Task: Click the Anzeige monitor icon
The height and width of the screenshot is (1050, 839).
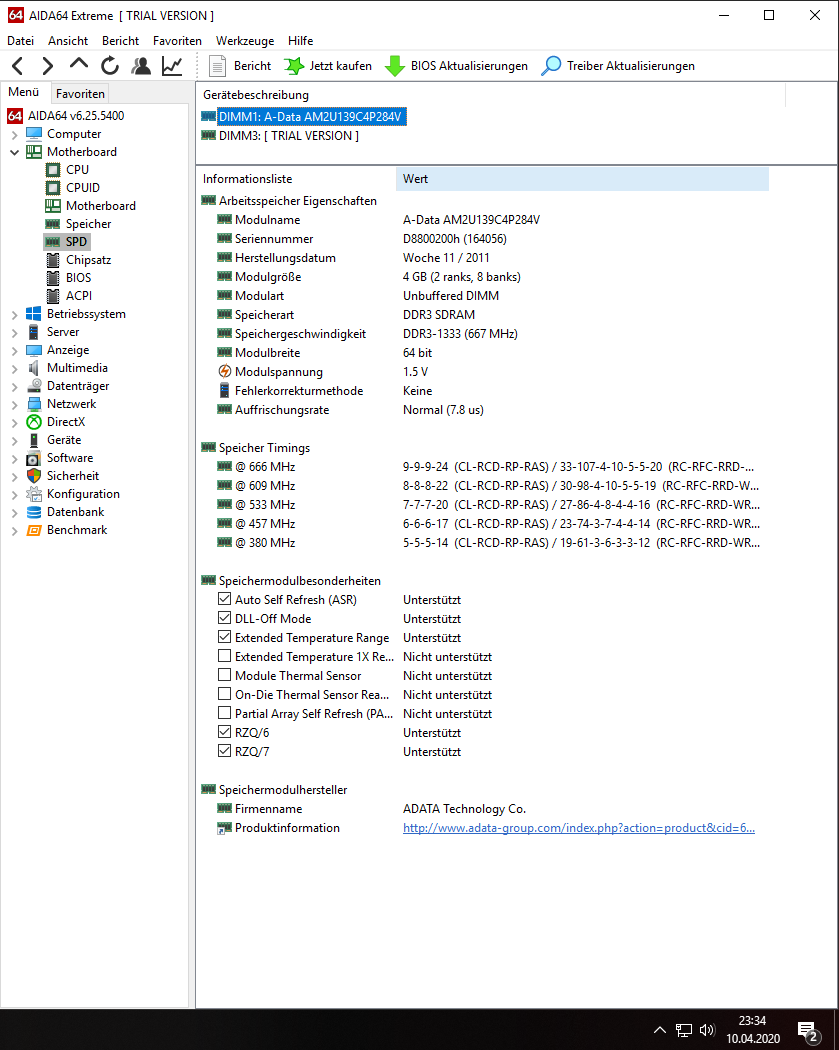Action: (33, 350)
